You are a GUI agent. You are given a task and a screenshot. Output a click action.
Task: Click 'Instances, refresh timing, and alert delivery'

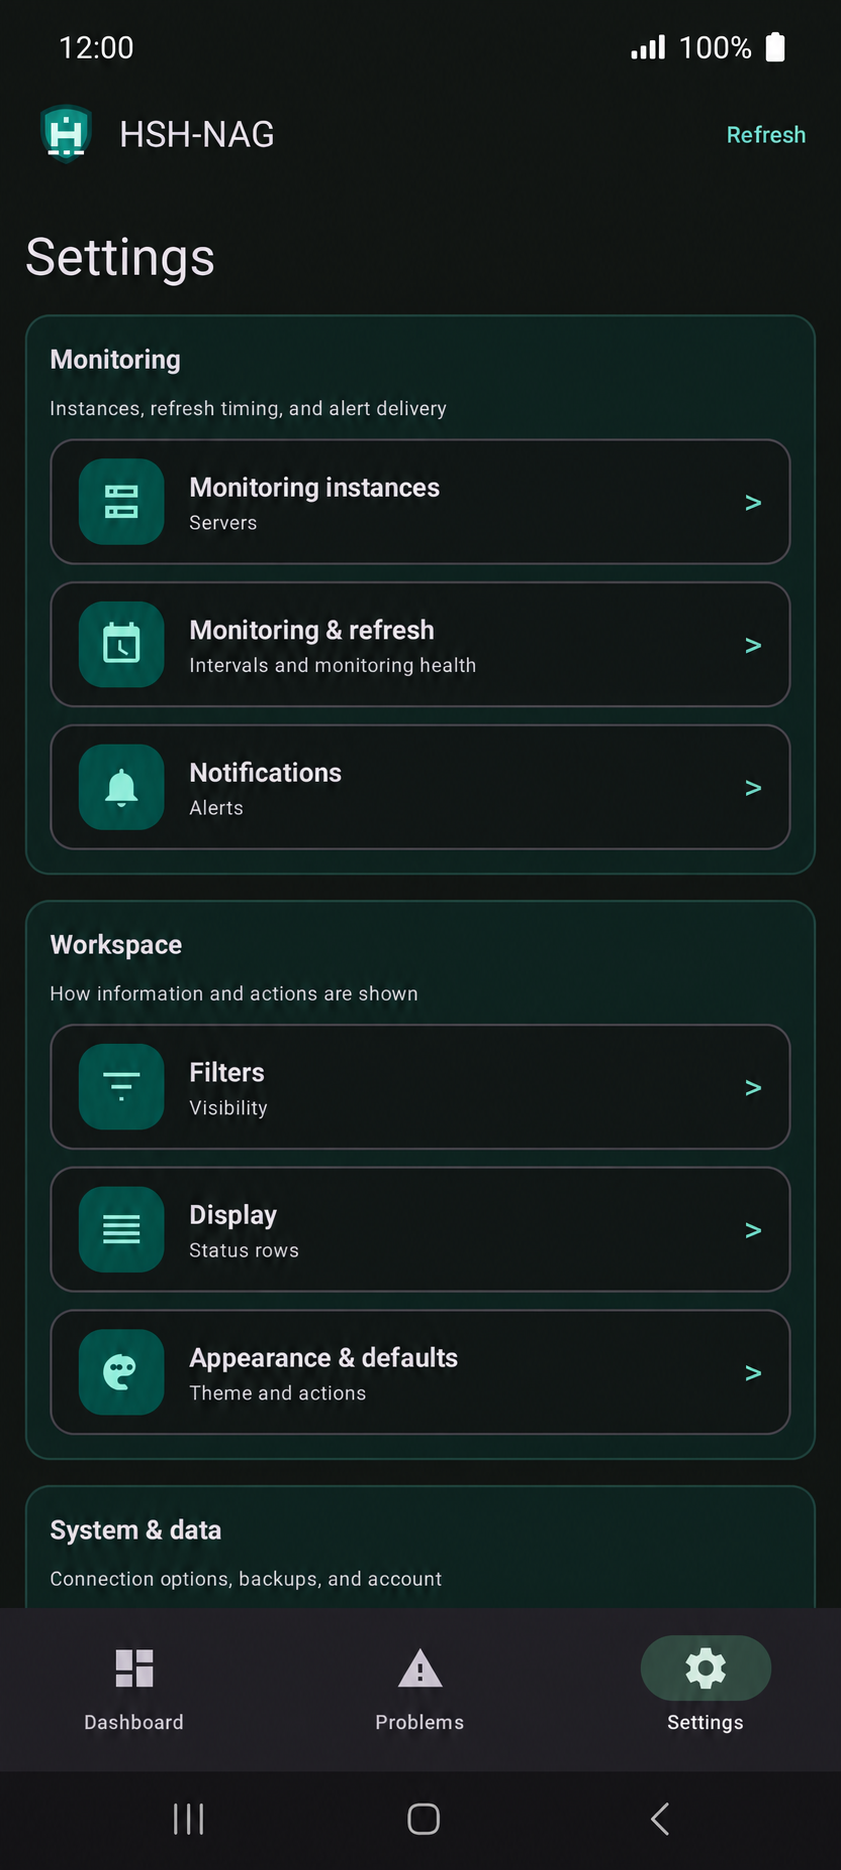pos(248,408)
